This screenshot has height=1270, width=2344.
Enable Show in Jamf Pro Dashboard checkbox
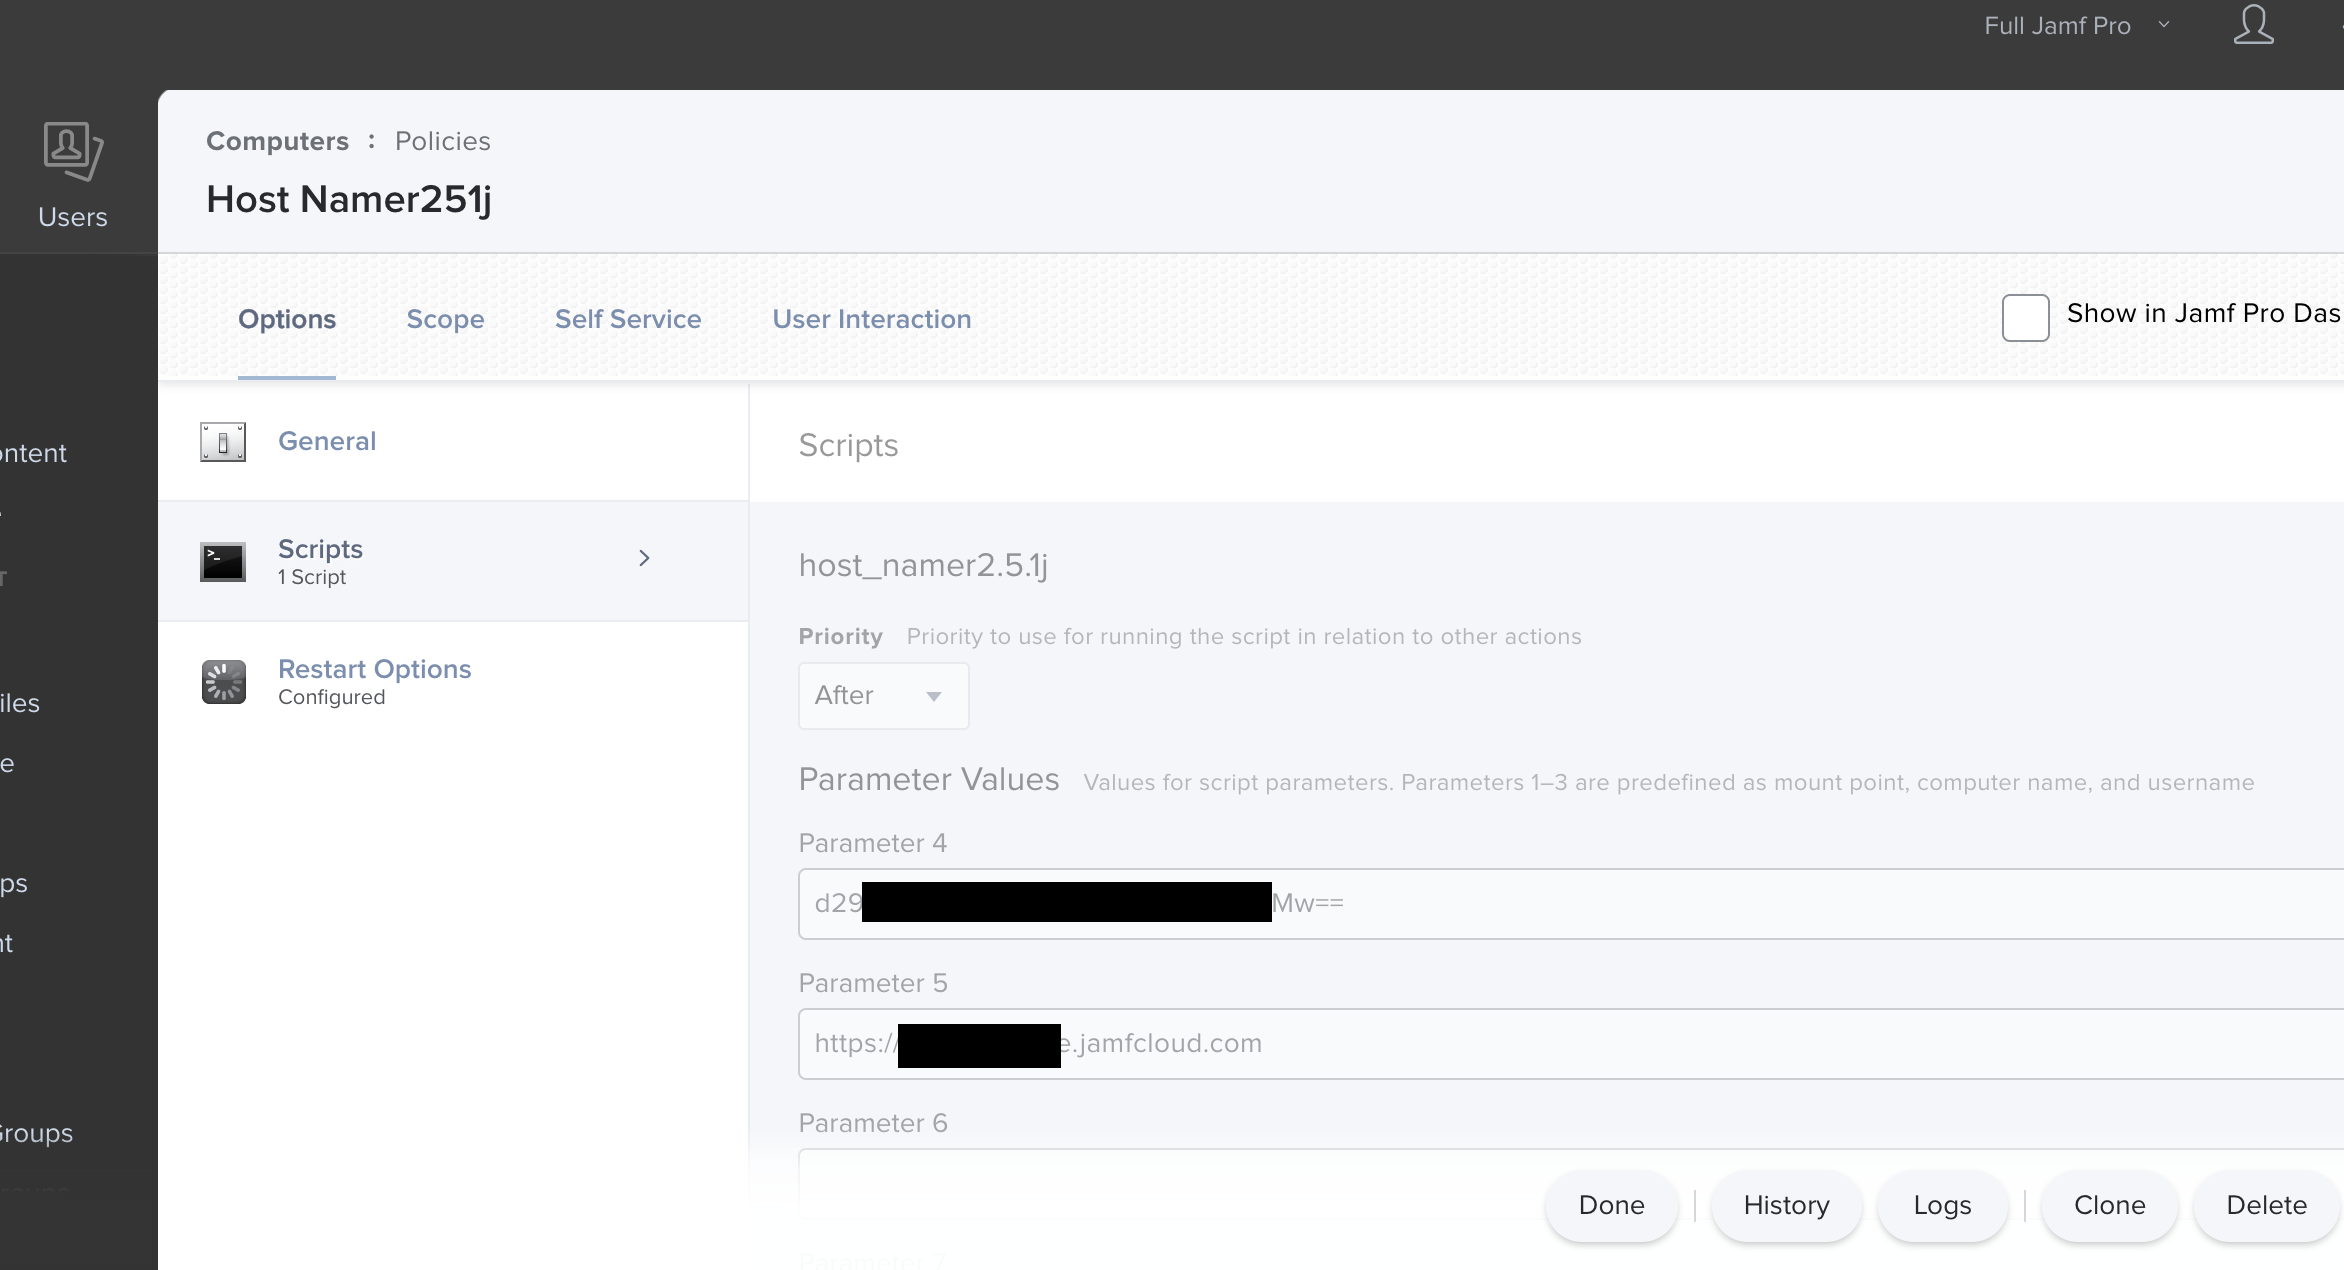pyautogui.click(x=2025, y=317)
